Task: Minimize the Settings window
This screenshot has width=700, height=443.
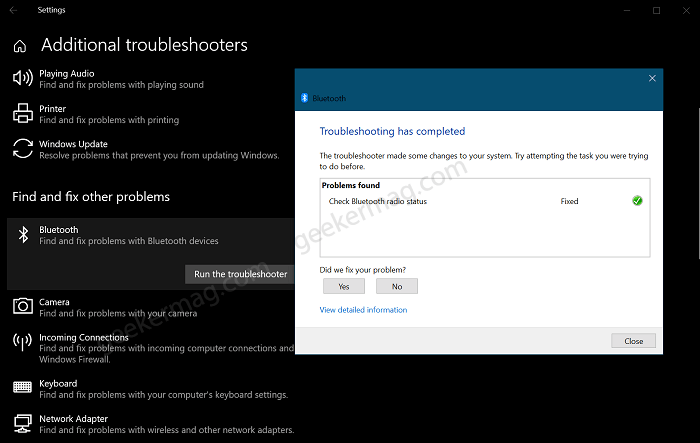Action: click(627, 10)
